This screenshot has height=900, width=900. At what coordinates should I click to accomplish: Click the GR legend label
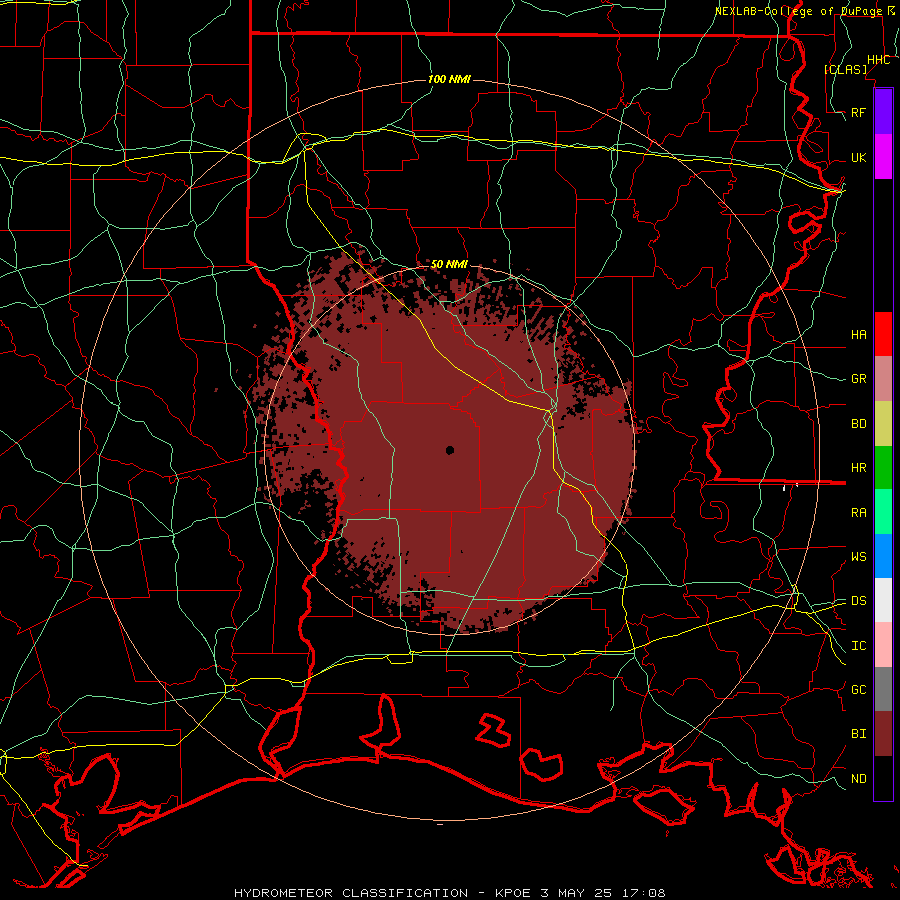(x=858, y=379)
